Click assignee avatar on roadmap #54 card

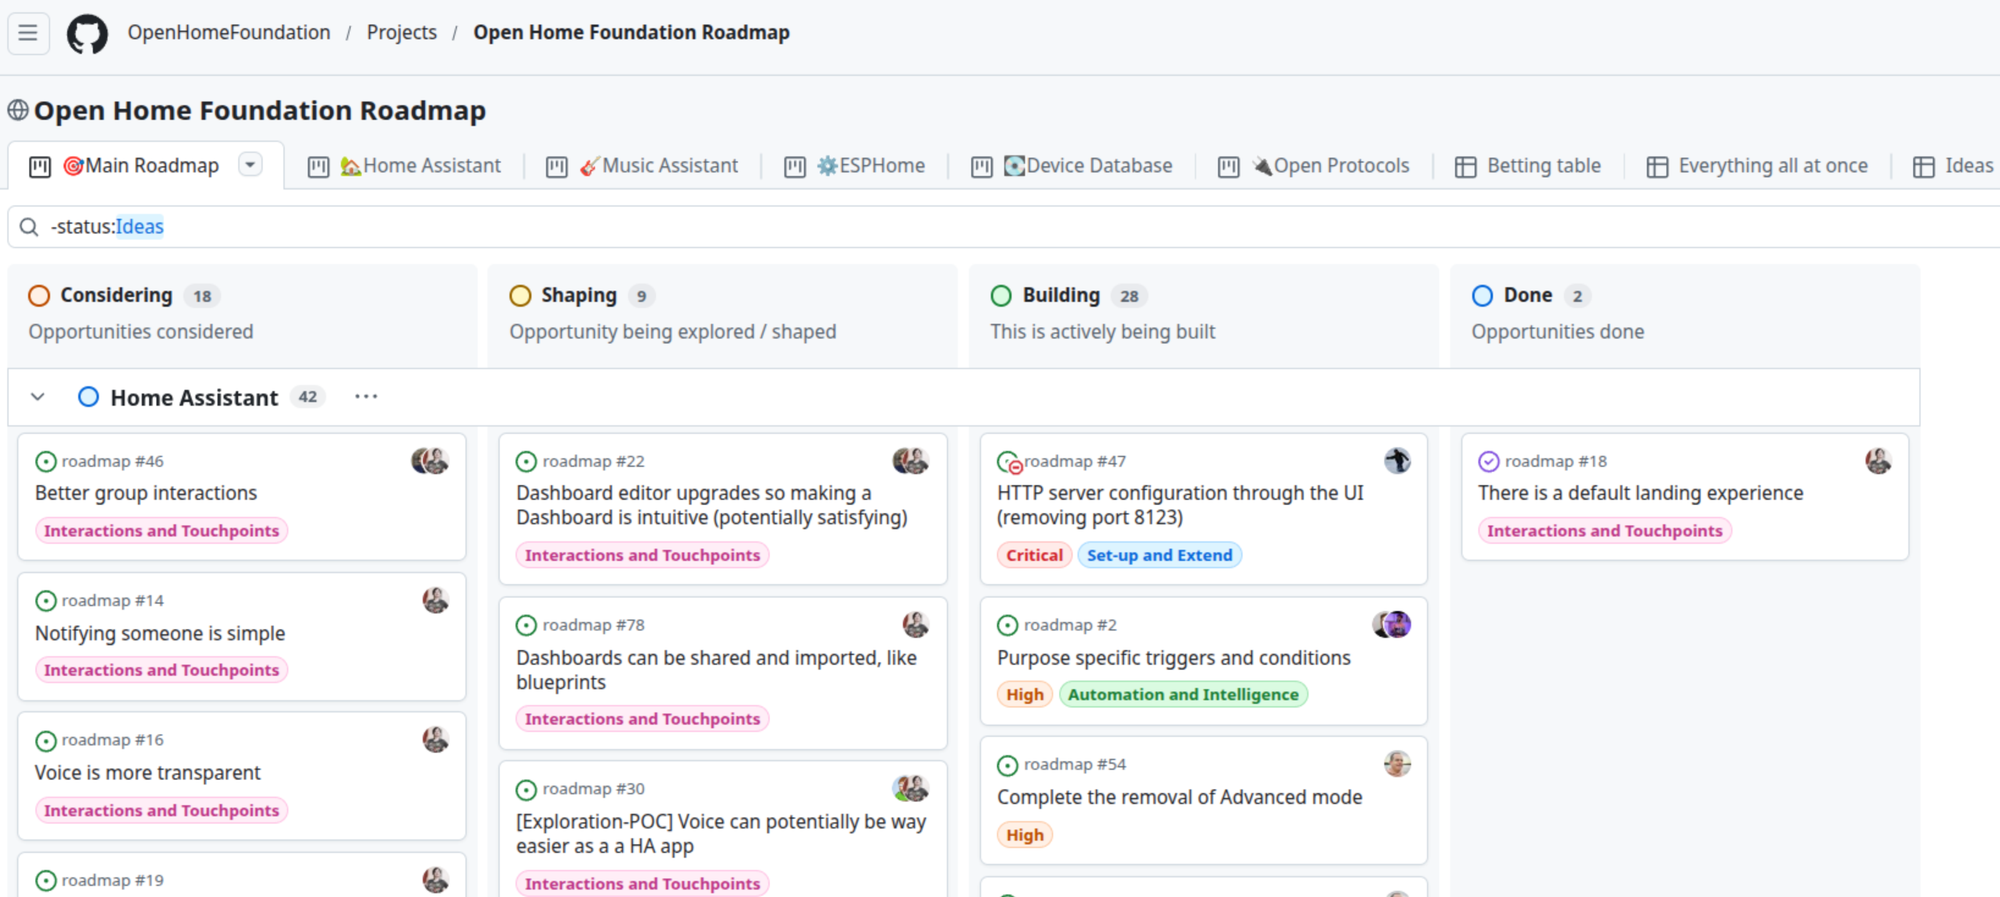(1397, 764)
